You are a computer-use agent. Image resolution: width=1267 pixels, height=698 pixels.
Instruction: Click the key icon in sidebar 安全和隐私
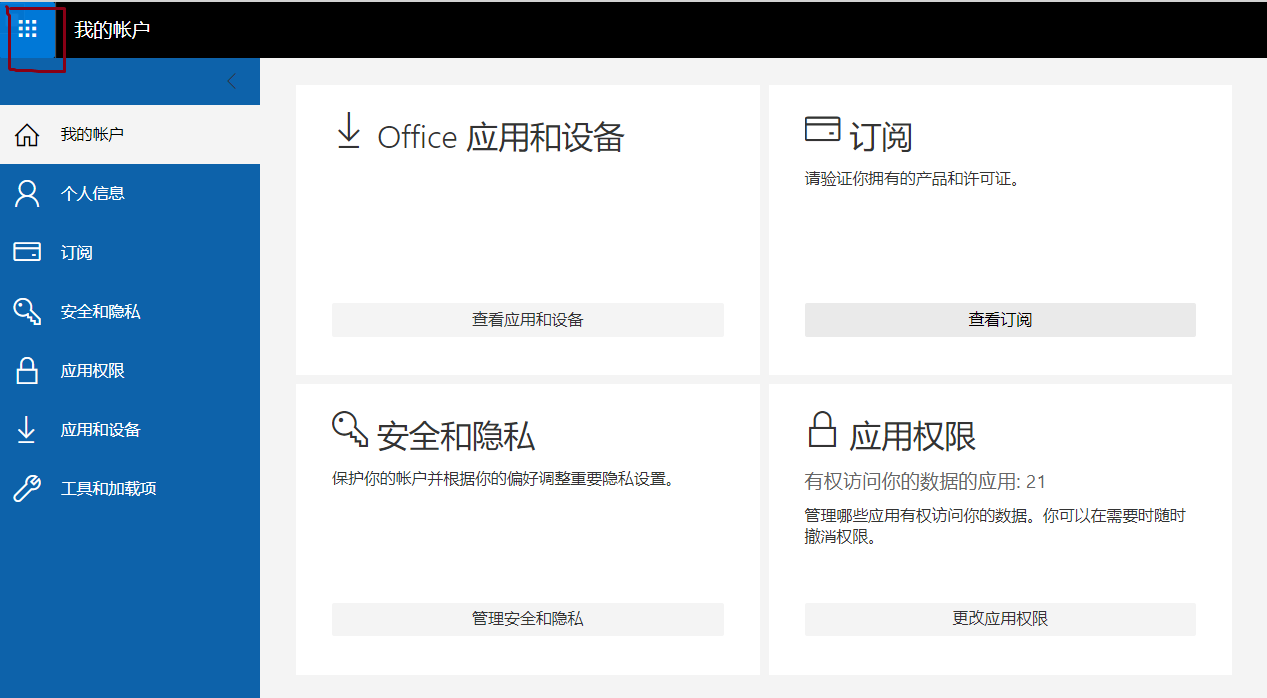[x=27, y=311]
